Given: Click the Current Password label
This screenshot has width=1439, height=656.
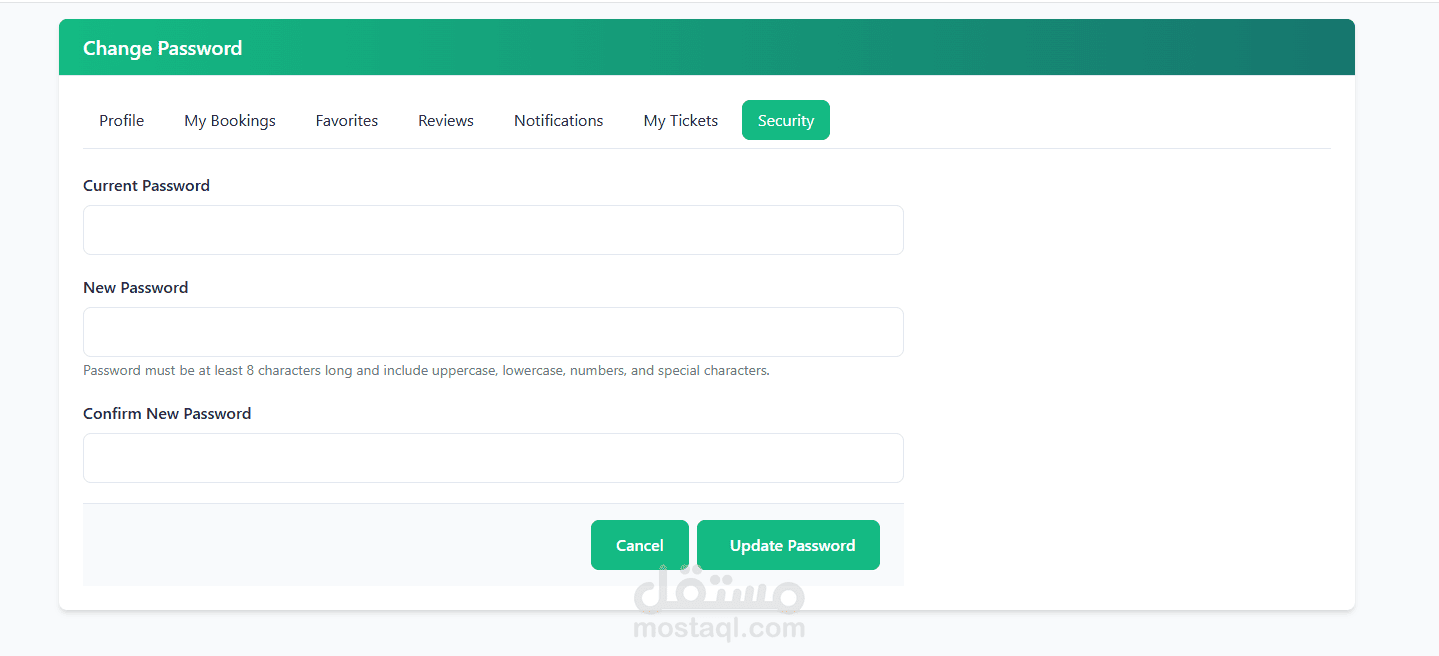Looking at the screenshot, I should (x=146, y=185).
